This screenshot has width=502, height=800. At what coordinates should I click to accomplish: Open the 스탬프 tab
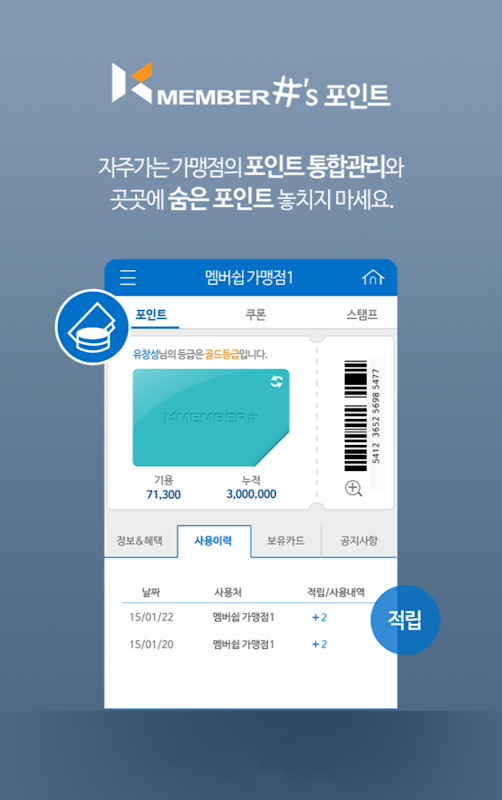(362, 314)
